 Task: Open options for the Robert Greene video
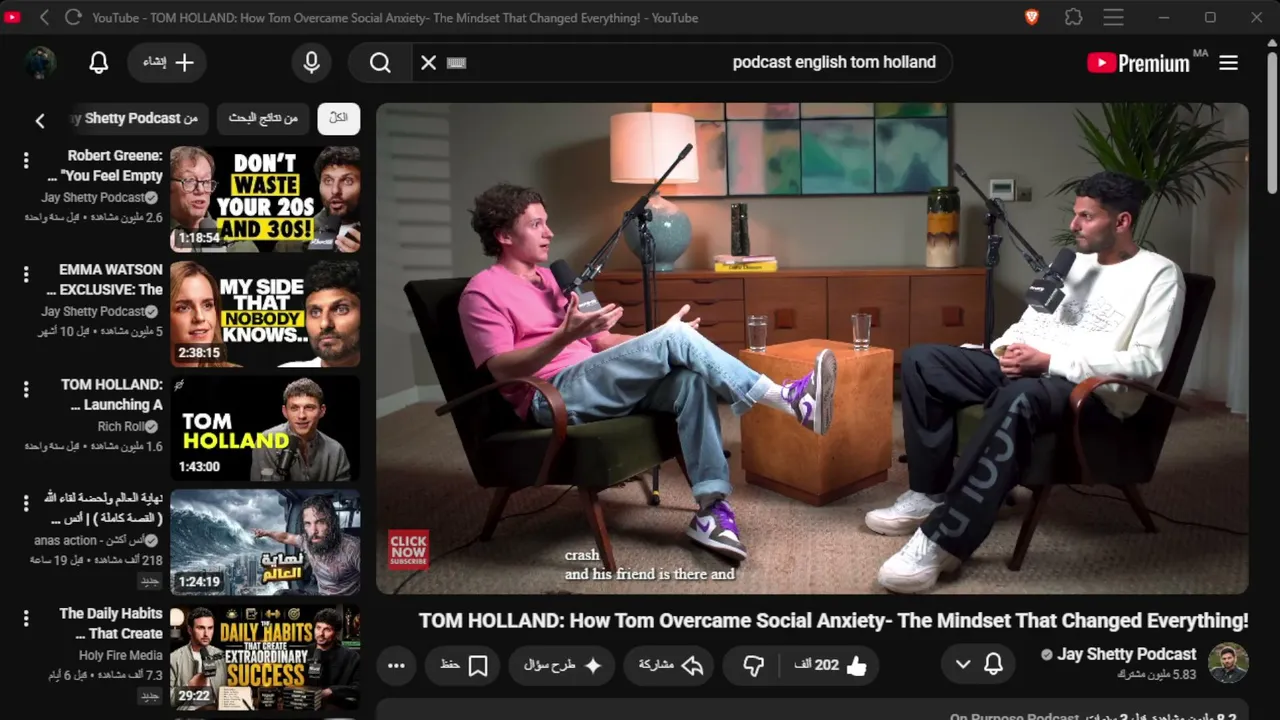[x=26, y=160]
